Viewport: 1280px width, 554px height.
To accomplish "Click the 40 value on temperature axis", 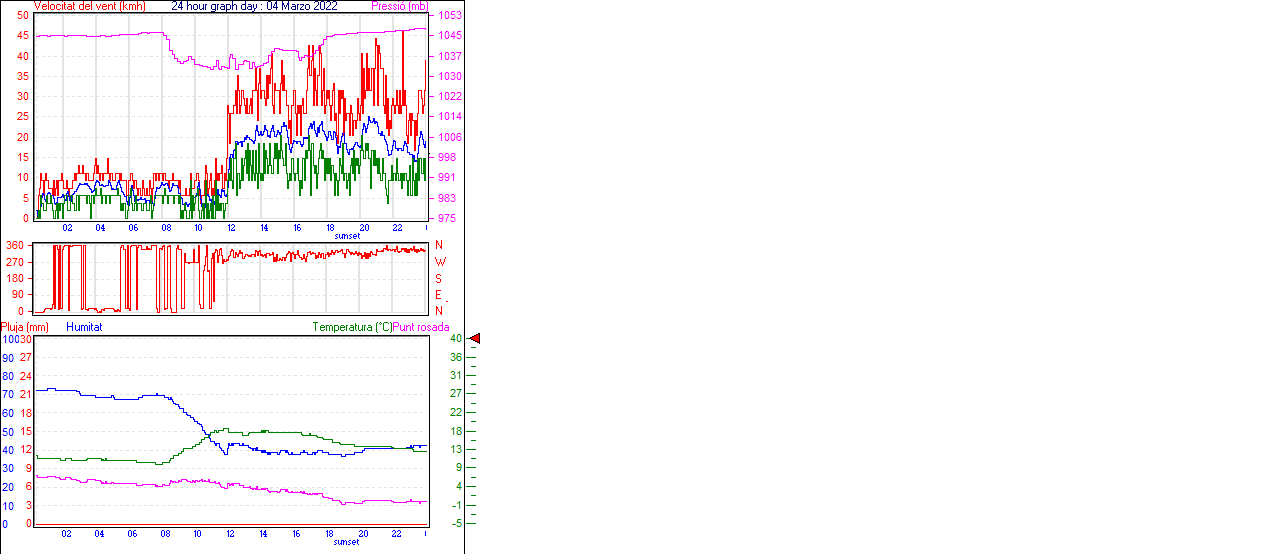I will coord(455,339).
